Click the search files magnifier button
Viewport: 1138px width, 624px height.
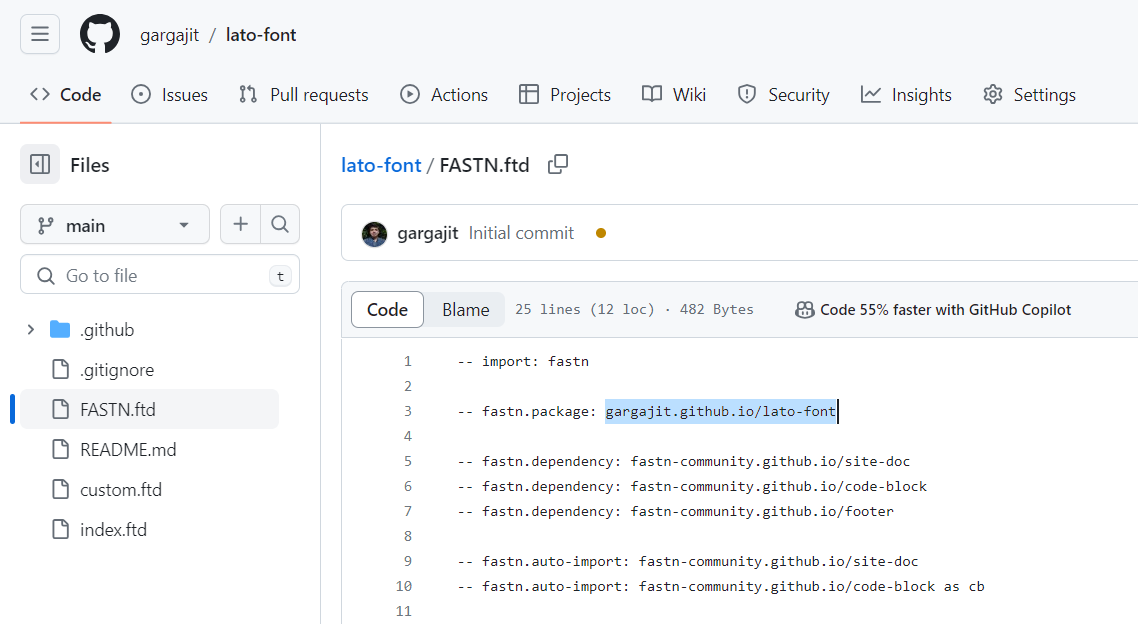280,224
